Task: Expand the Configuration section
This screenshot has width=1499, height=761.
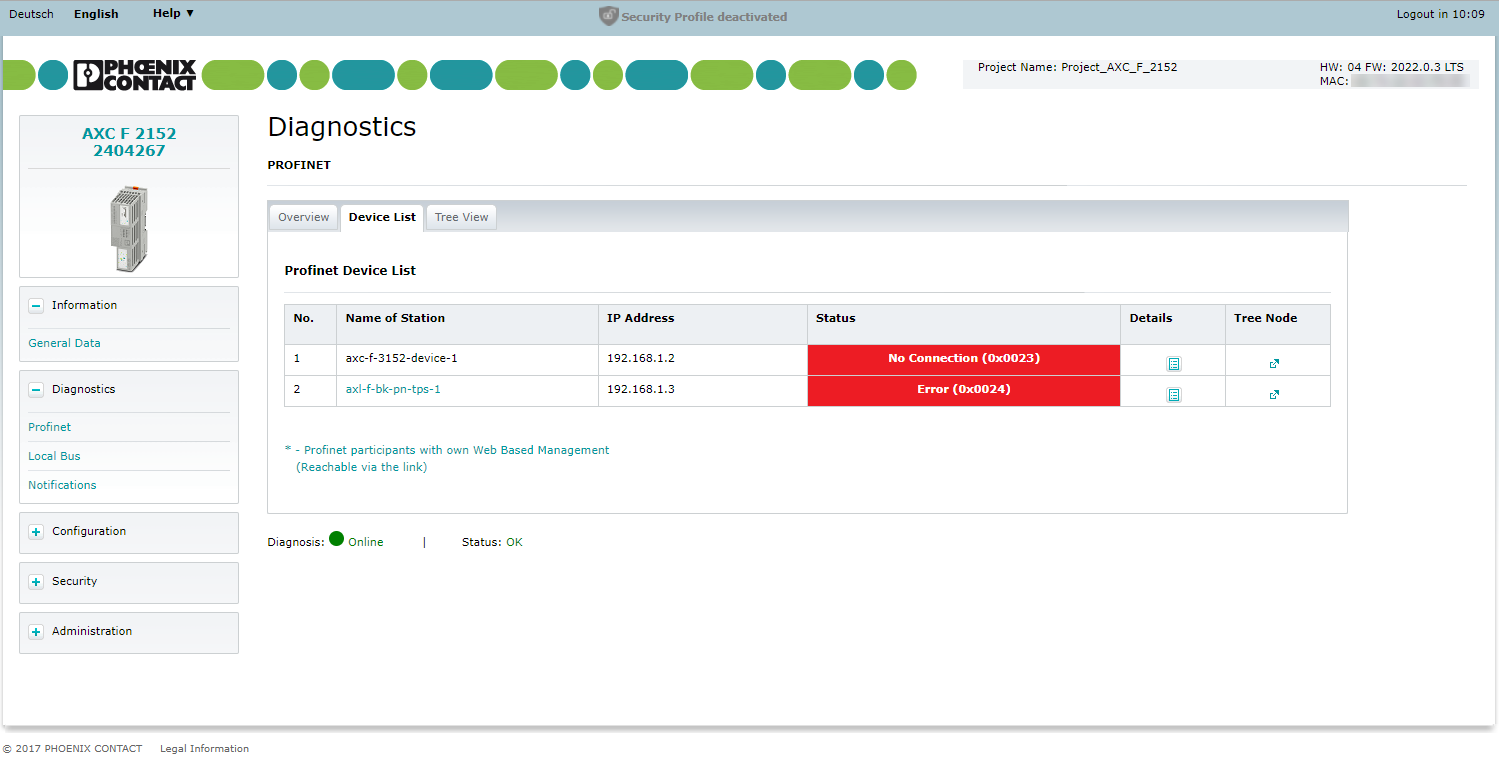Action: [36, 532]
